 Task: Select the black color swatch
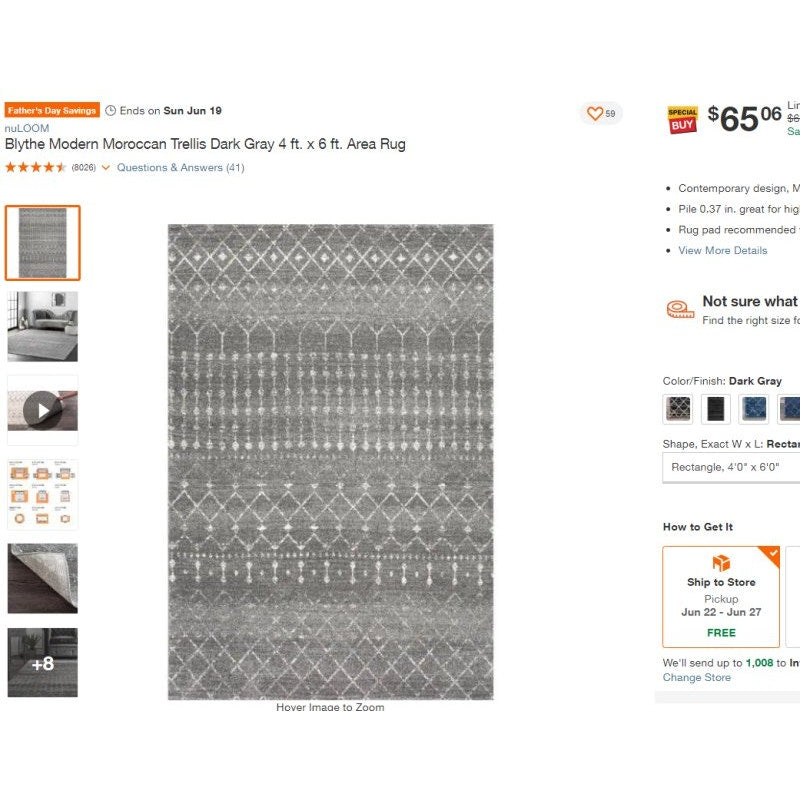[x=716, y=408]
